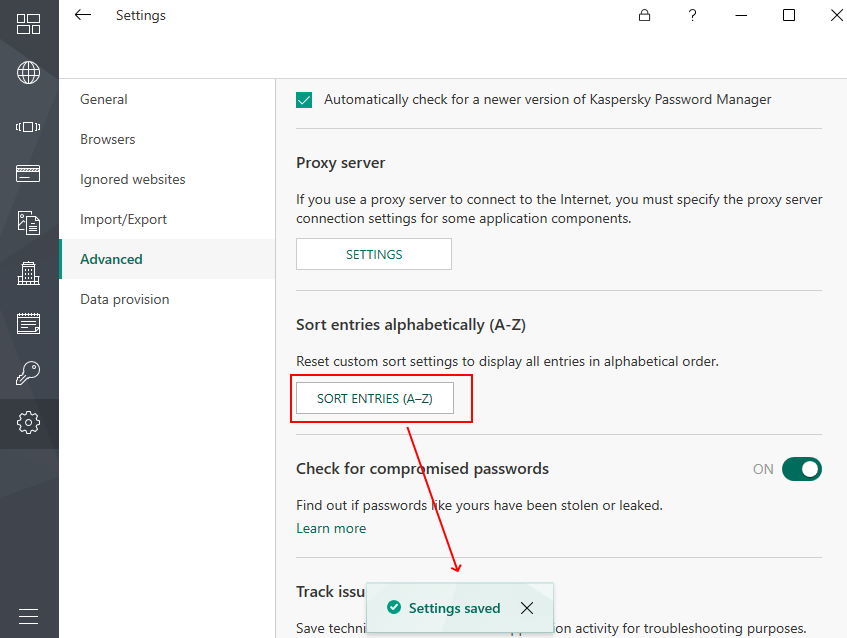Open the documents icon in sidebar
Image resolution: width=847 pixels, height=638 pixels.
tap(28, 222)
